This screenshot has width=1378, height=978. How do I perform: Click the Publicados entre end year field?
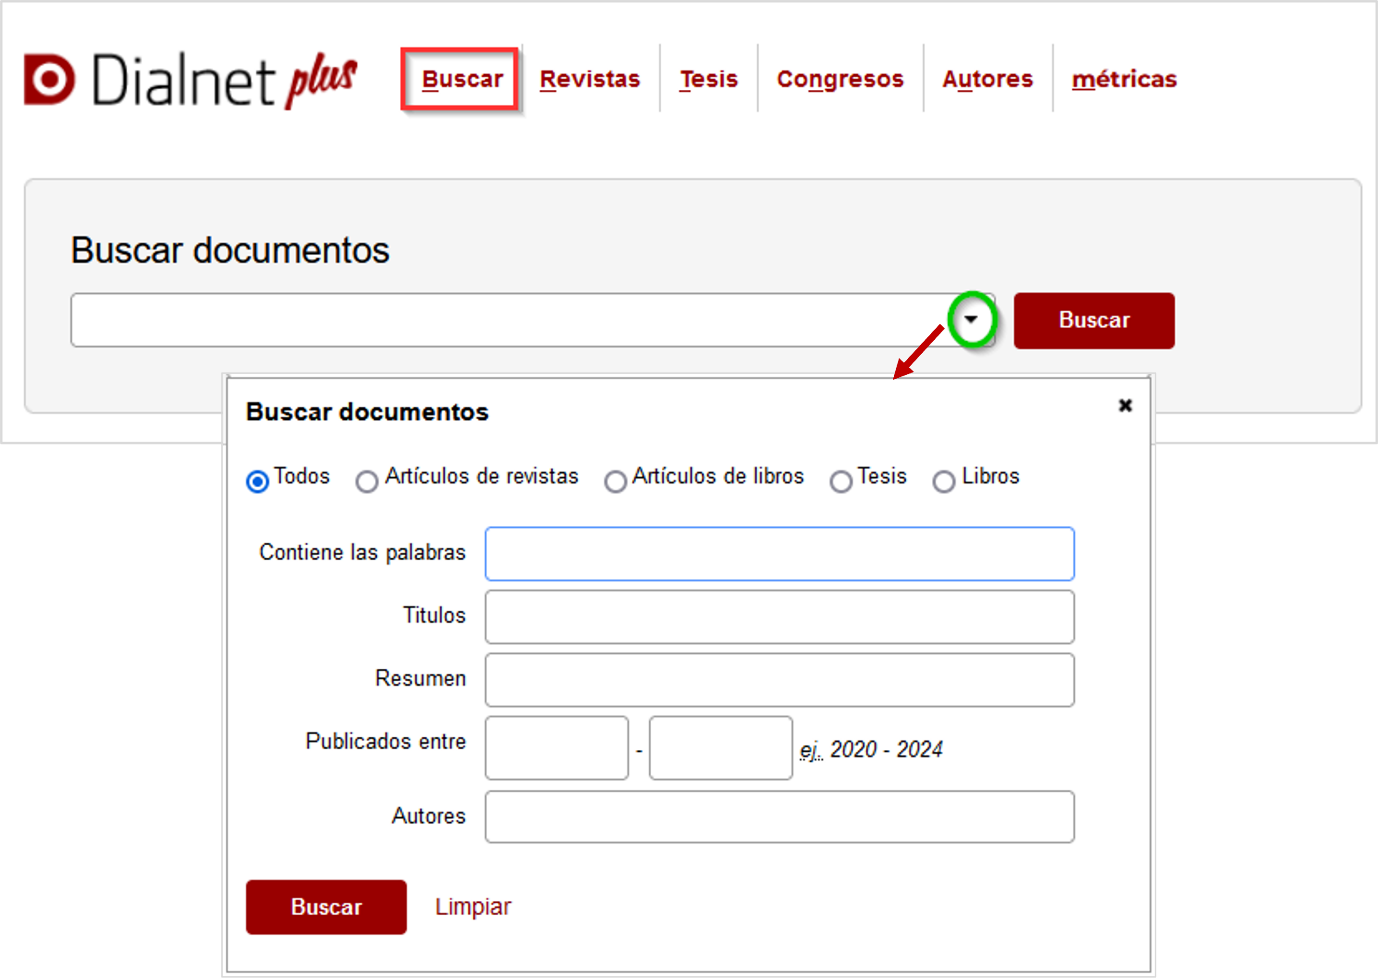point(721,748)
